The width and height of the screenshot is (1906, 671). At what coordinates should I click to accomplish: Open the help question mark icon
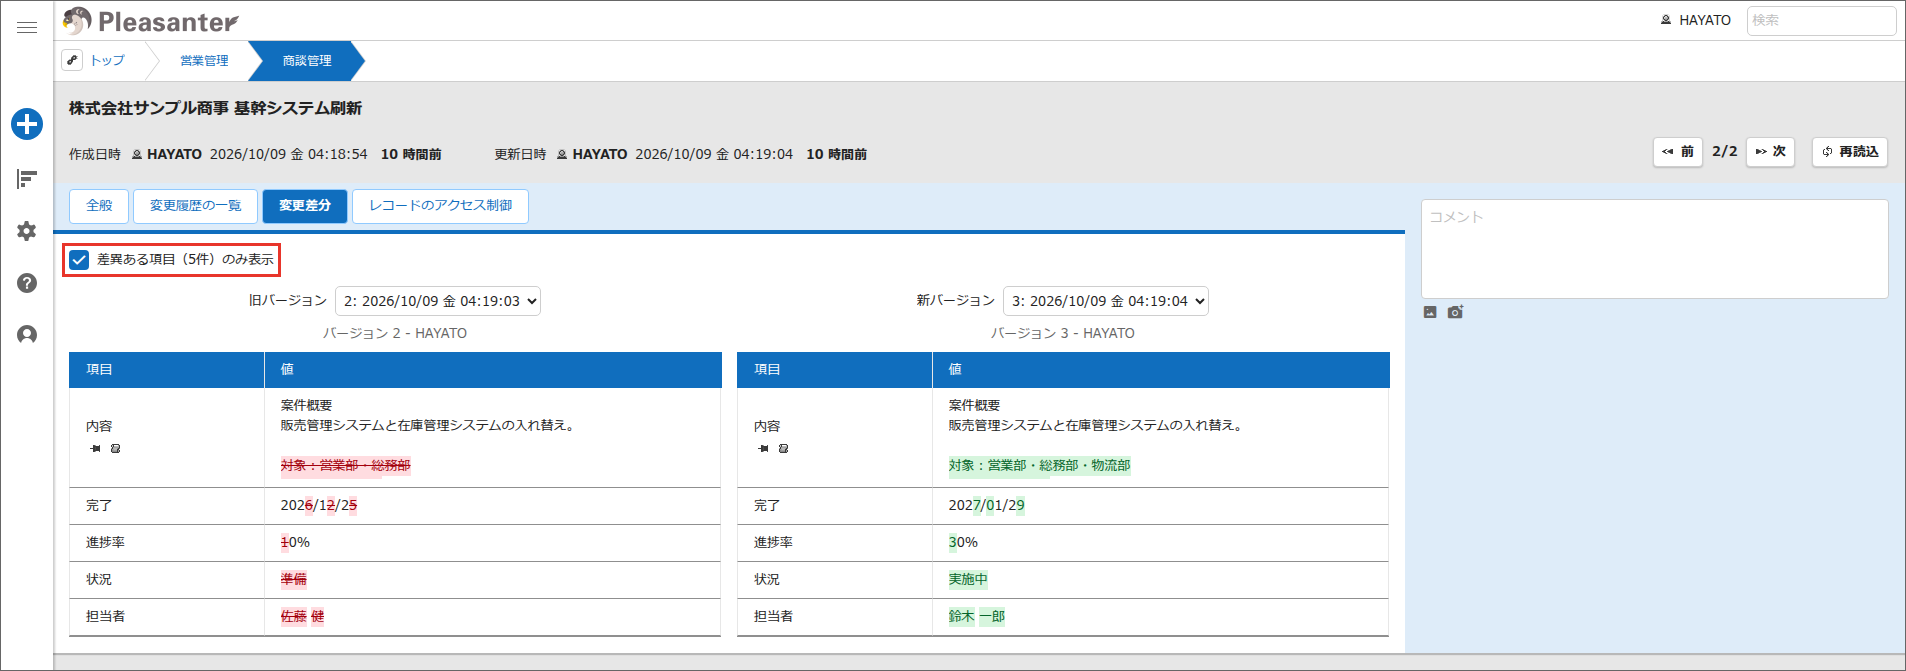click(x=27, y=283)
